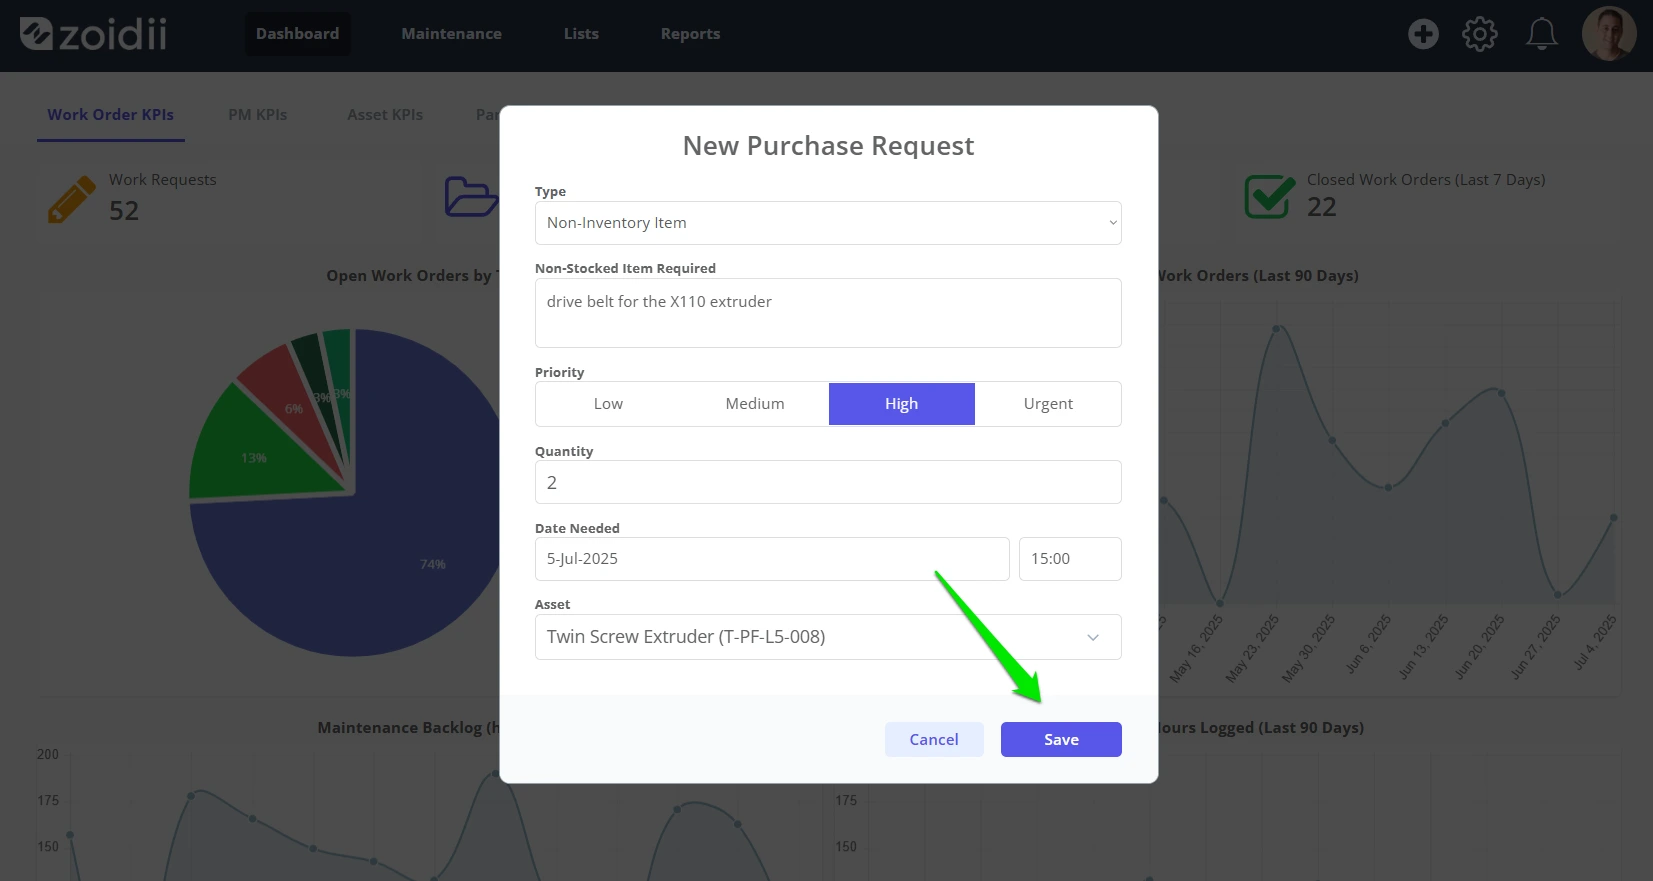Open notifications bell
1653x881 pixels.
(x=1541, y=34)
